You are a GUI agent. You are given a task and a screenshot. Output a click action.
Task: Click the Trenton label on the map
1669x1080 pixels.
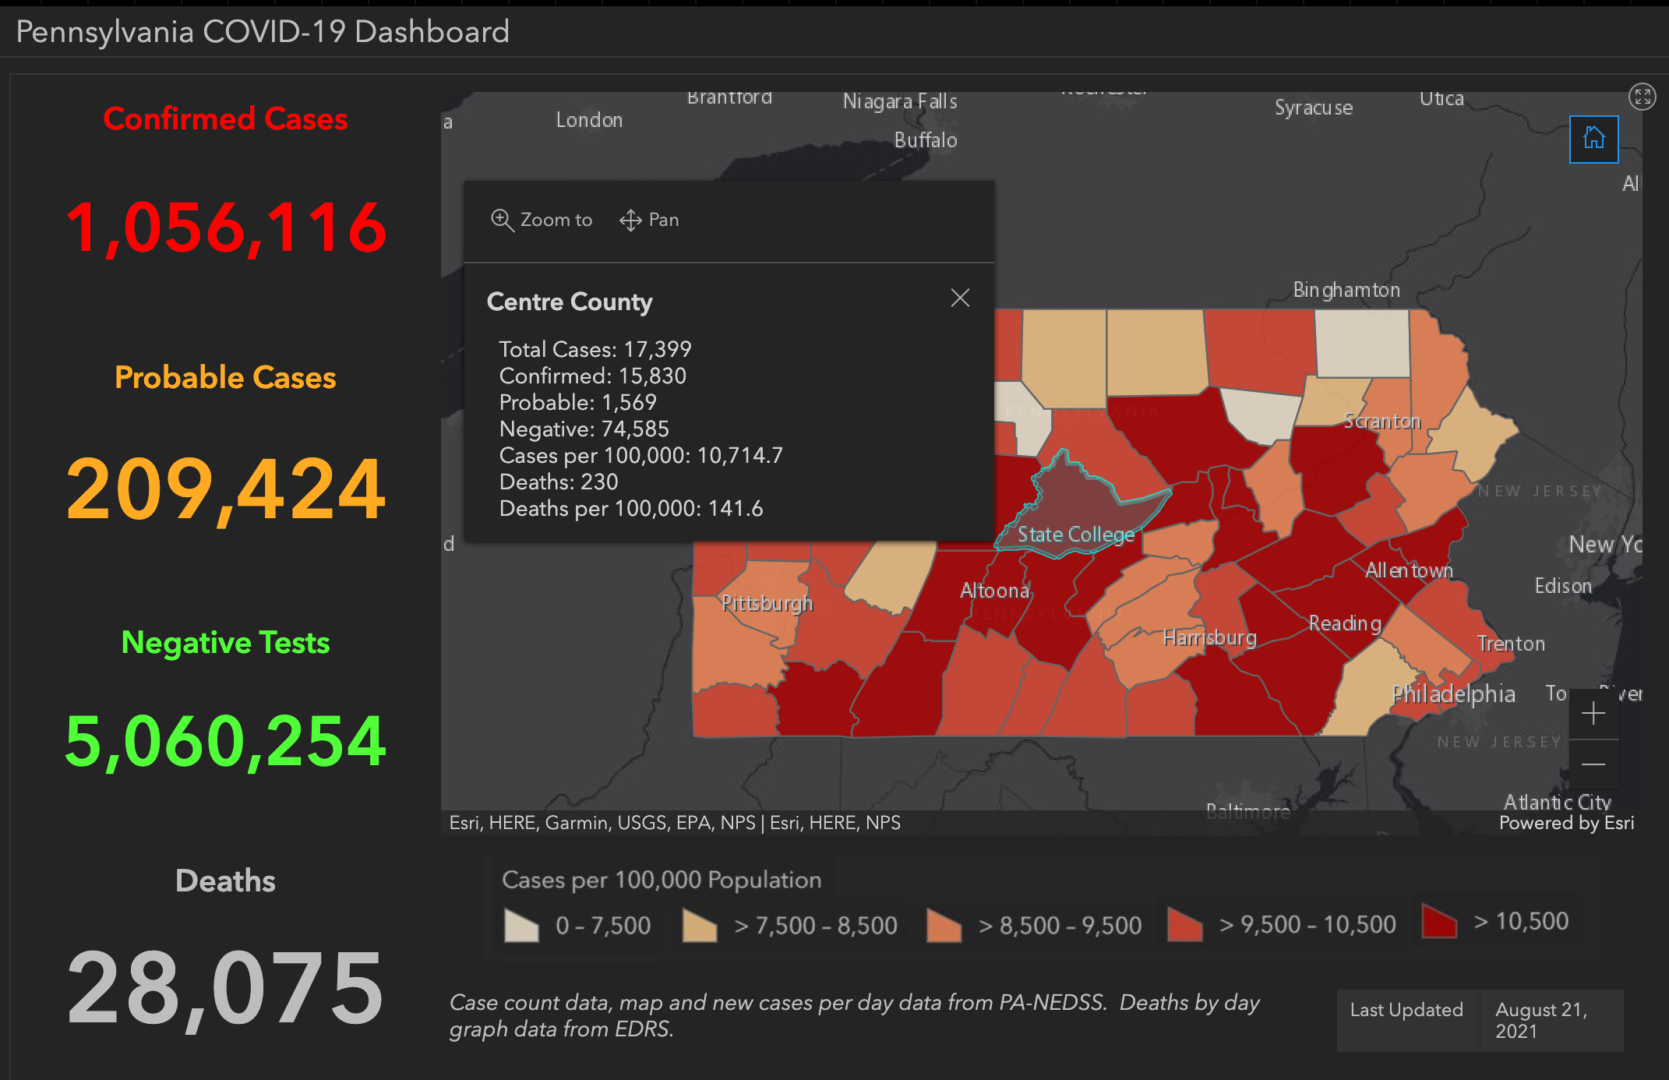(x=1511, y=644)
